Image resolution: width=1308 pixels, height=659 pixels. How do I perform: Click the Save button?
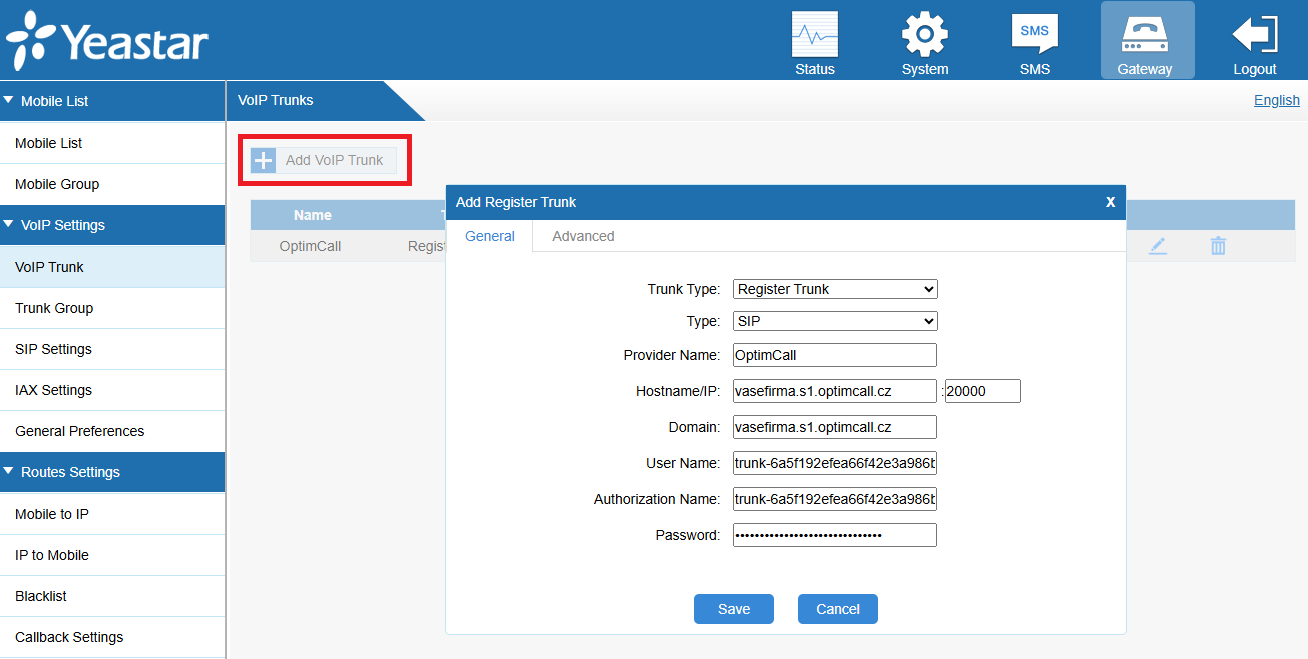tap(734, 609)
